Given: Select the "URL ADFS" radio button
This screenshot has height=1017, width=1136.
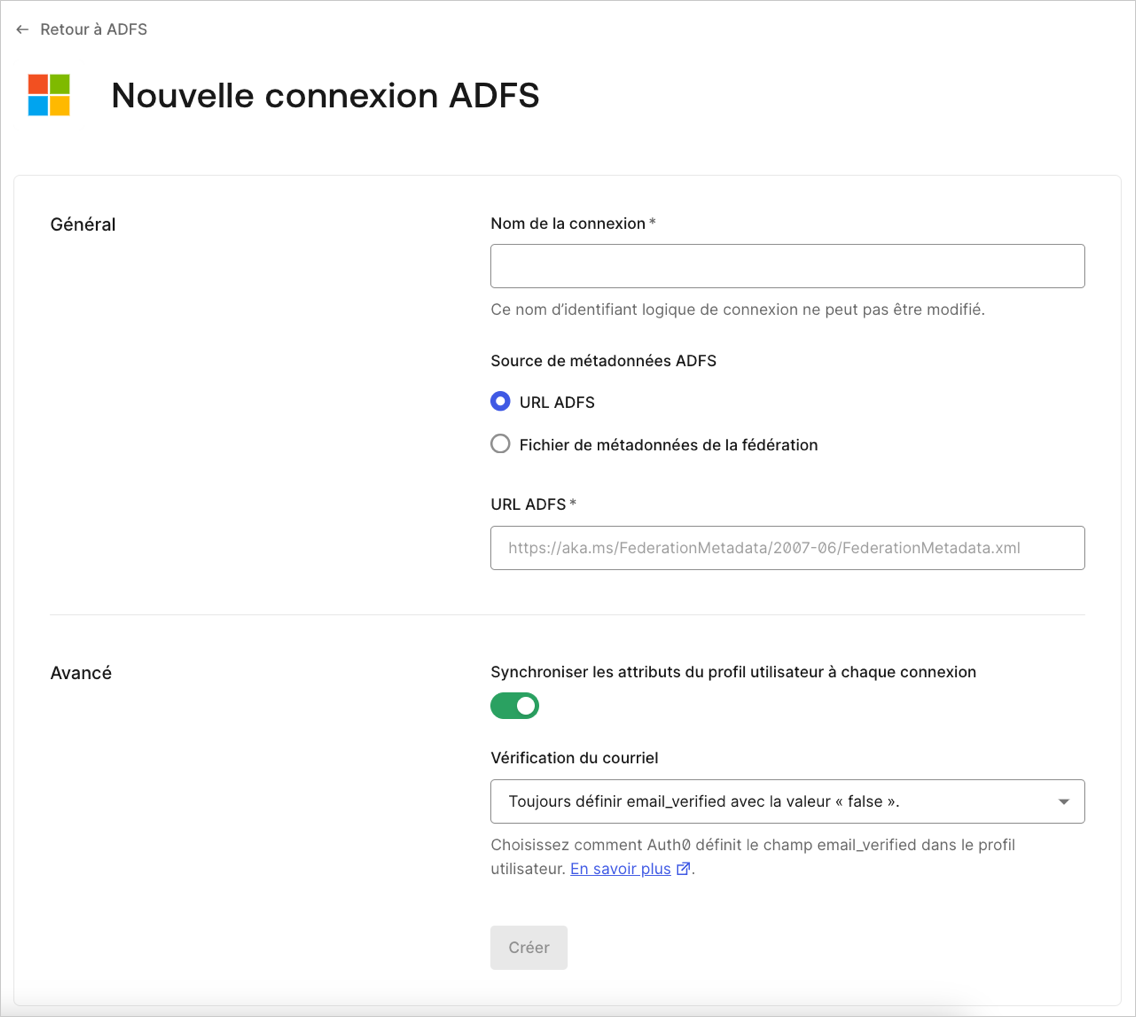Looking at the screenshot, I should tap(500, 401).
